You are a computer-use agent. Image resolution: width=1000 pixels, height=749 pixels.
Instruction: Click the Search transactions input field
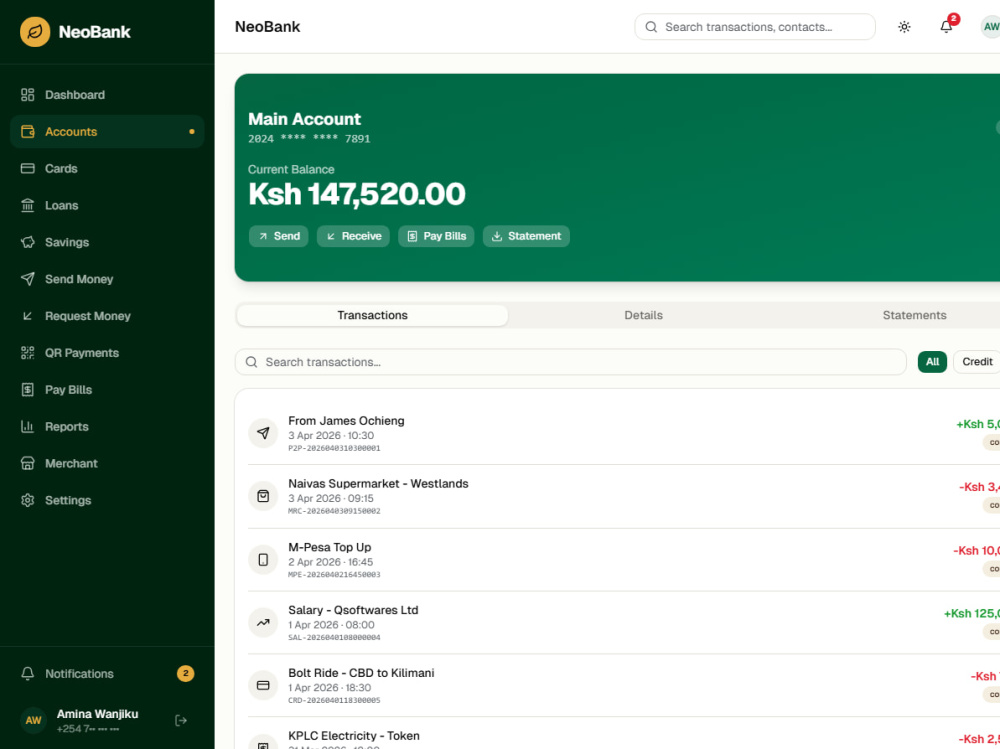coord(571,362)
